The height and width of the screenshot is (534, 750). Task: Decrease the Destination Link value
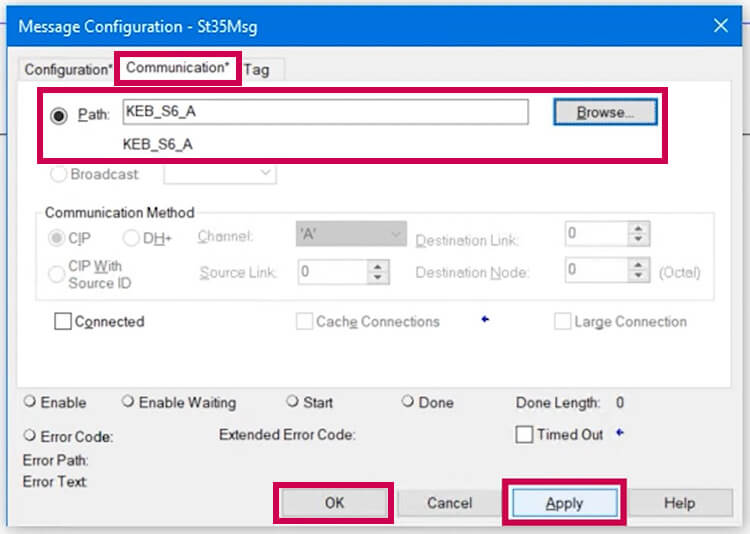click(x=638, y=239)
